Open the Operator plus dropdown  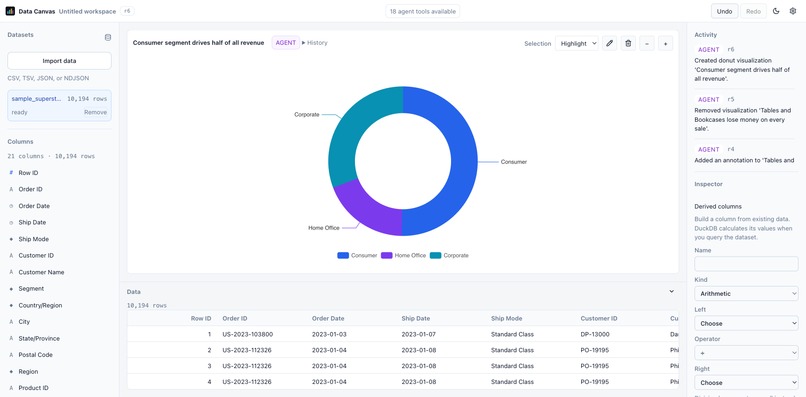pyautogui.click(x=746, y=353)
